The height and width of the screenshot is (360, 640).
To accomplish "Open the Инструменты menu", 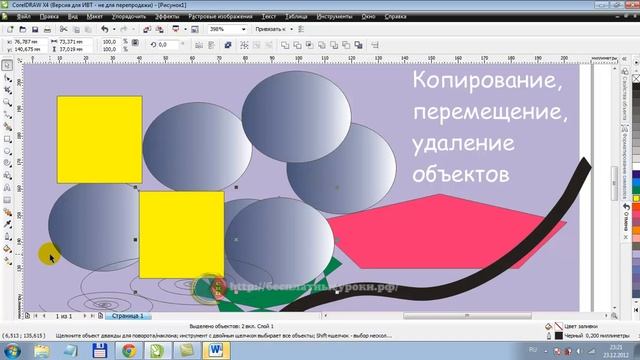I will pos(334,17).
